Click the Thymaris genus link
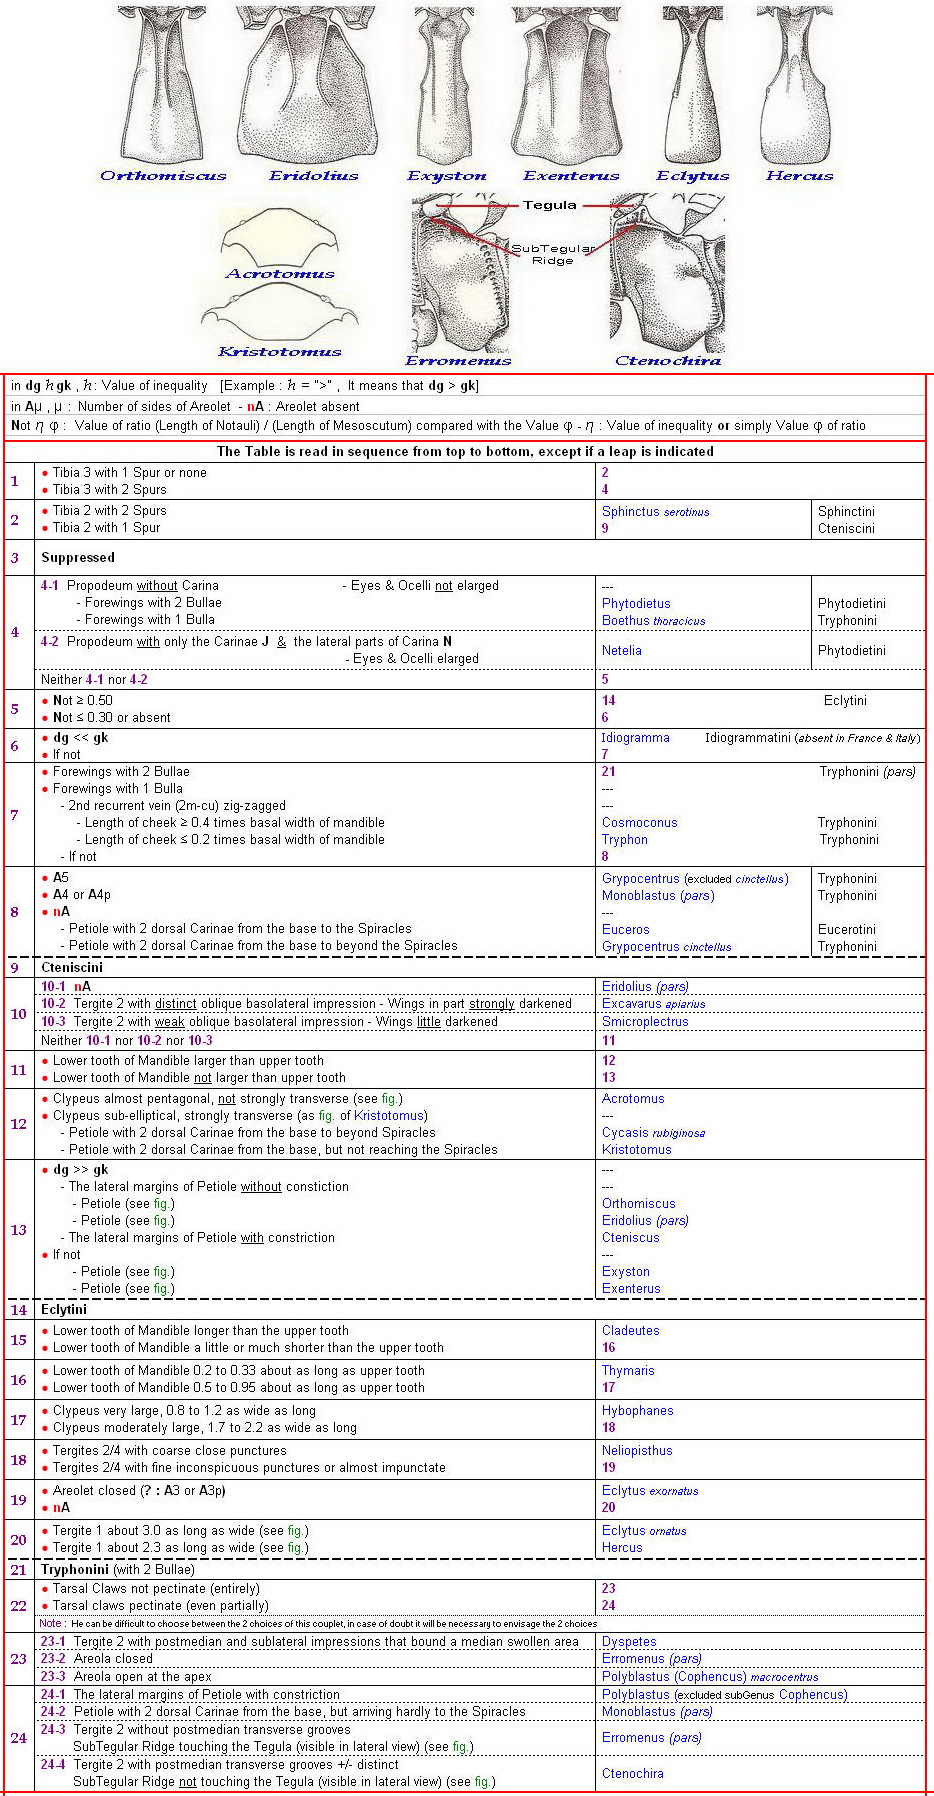 (628, 1371)
